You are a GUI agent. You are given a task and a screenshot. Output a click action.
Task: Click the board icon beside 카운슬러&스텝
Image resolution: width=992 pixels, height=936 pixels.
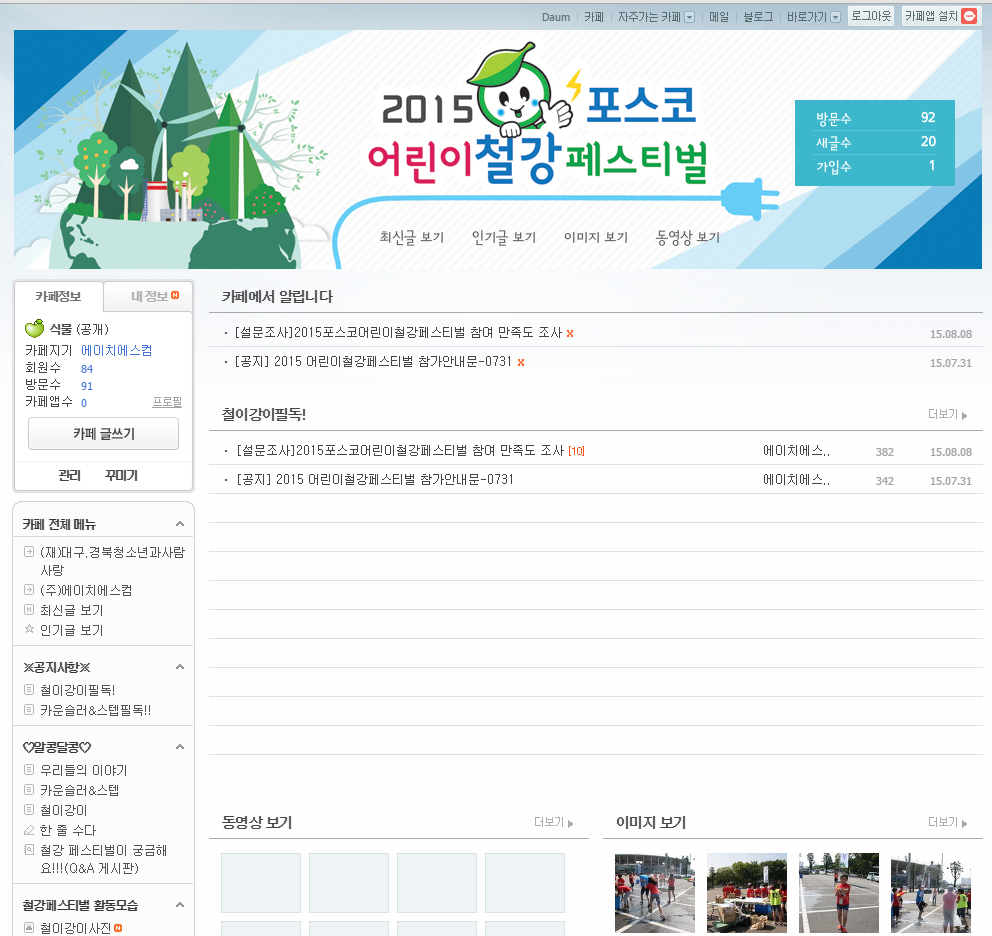click(28, 789)
